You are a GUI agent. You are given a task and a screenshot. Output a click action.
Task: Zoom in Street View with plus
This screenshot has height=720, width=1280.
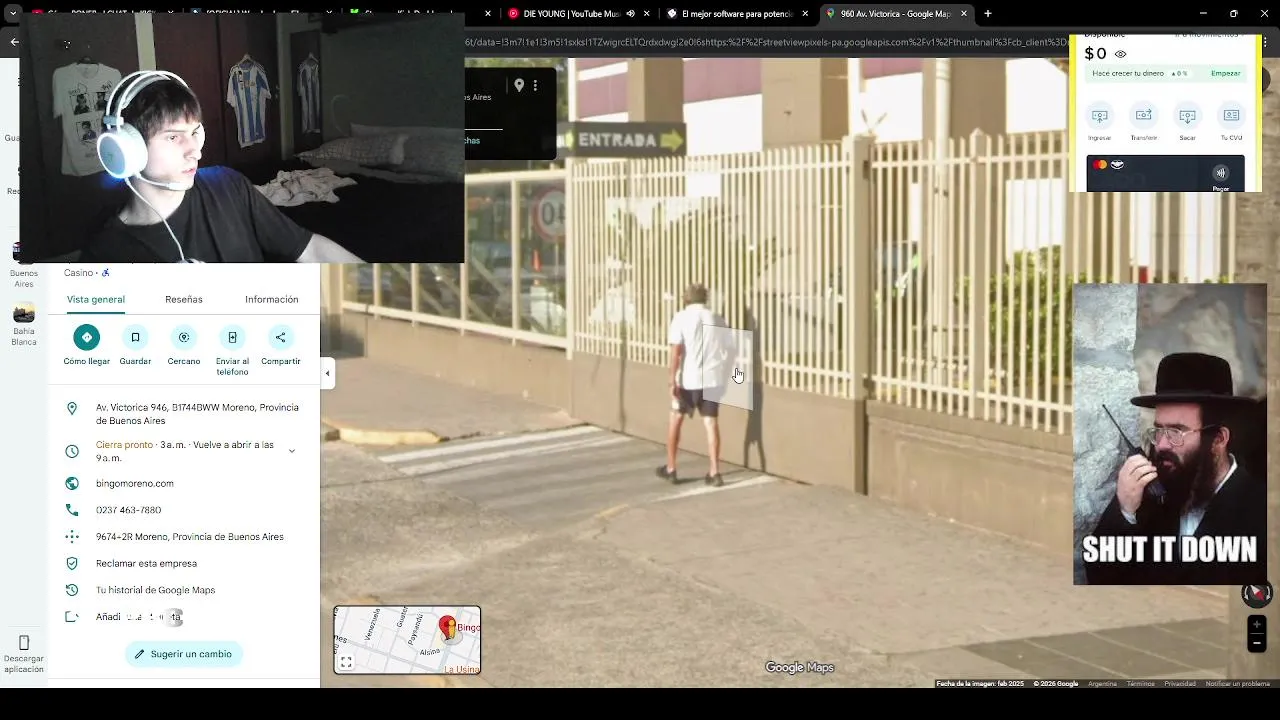click(1257, 625)
